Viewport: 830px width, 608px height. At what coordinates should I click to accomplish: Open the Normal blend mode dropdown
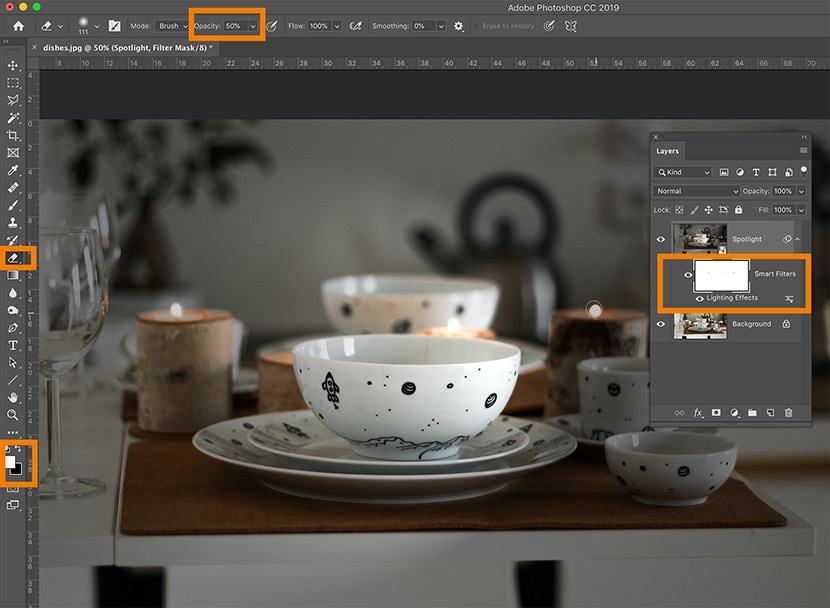(x=696, y=191)
